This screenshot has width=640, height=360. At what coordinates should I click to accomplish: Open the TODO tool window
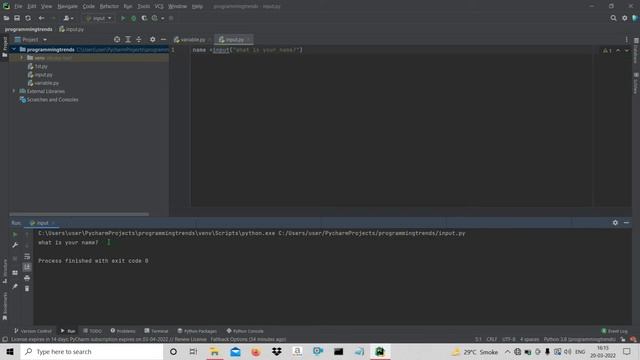(93, 331)
